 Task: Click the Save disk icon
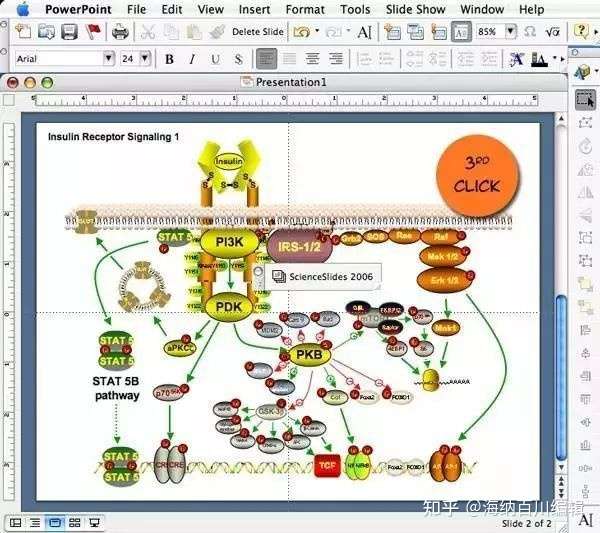pyautogui.click(x=70, y=33)
